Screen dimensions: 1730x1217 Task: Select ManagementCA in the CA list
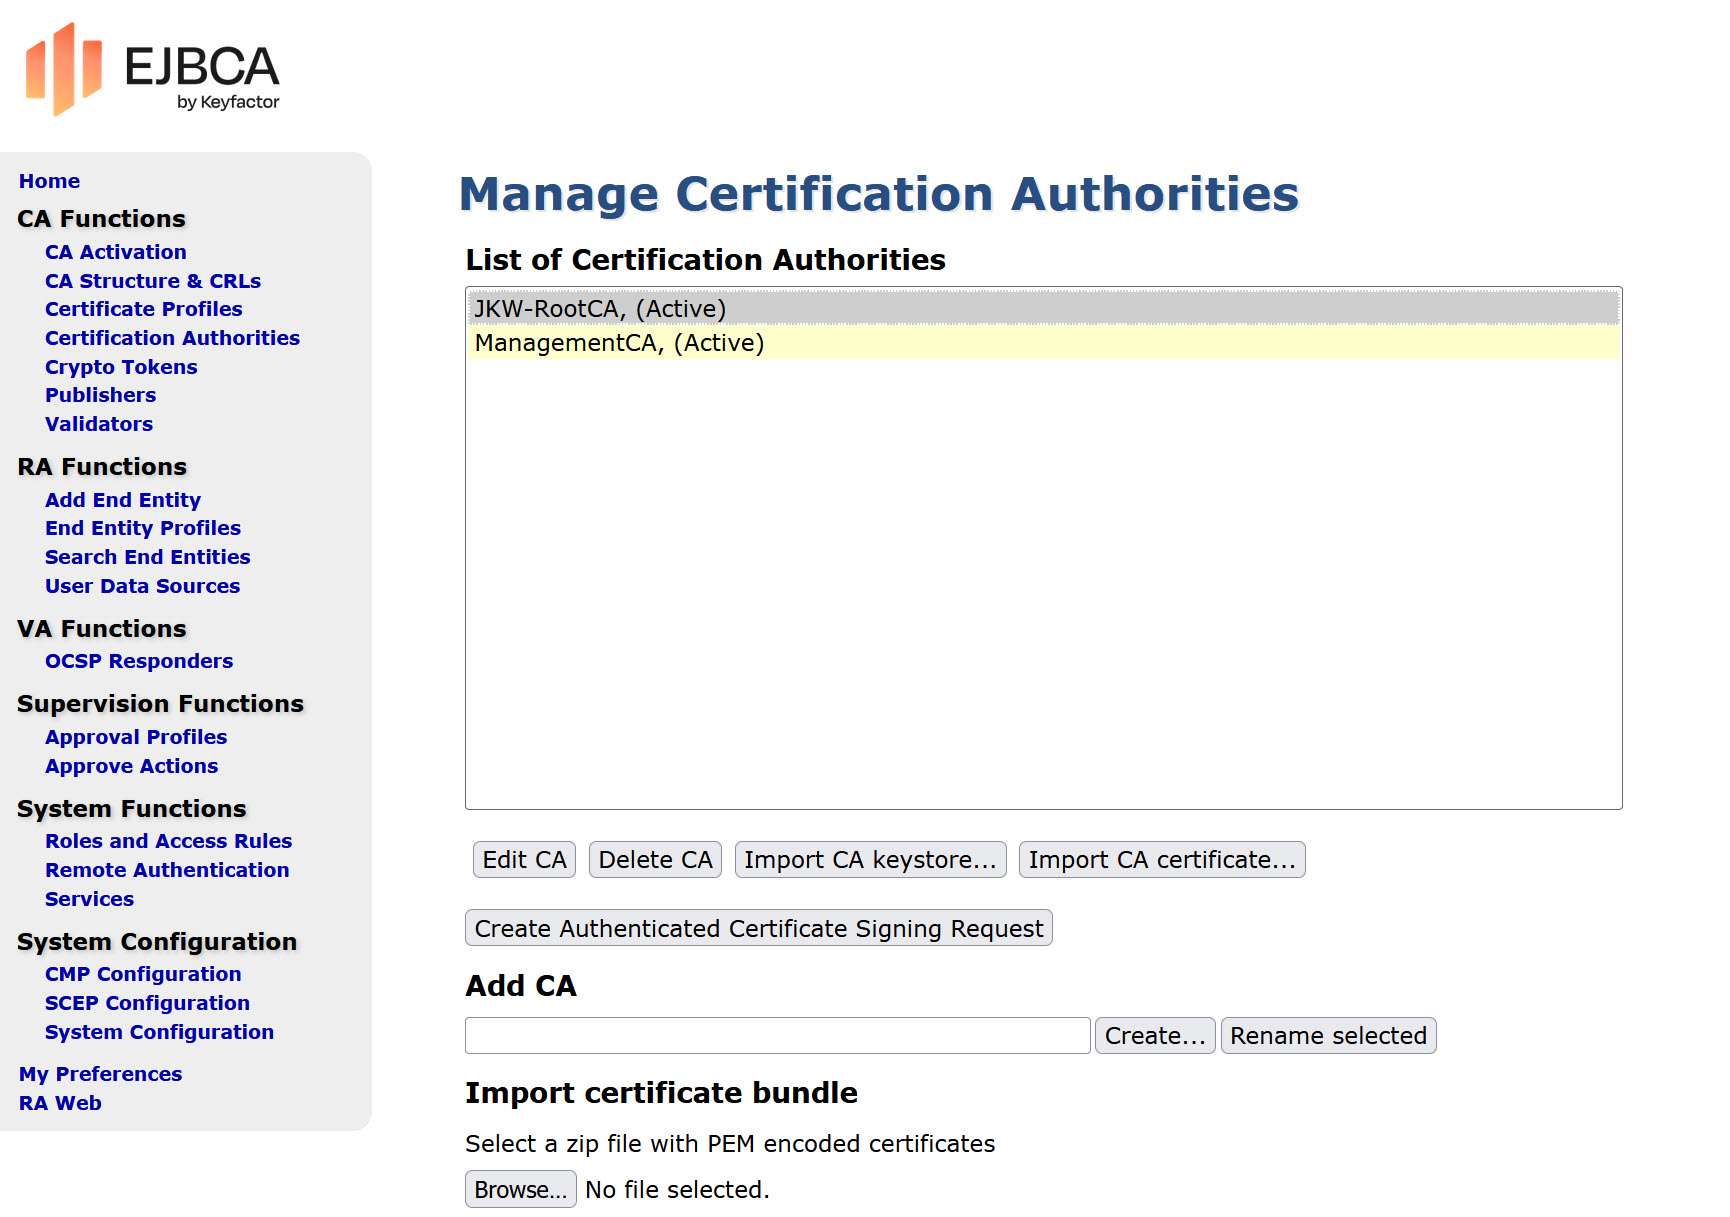pos(619,343)
